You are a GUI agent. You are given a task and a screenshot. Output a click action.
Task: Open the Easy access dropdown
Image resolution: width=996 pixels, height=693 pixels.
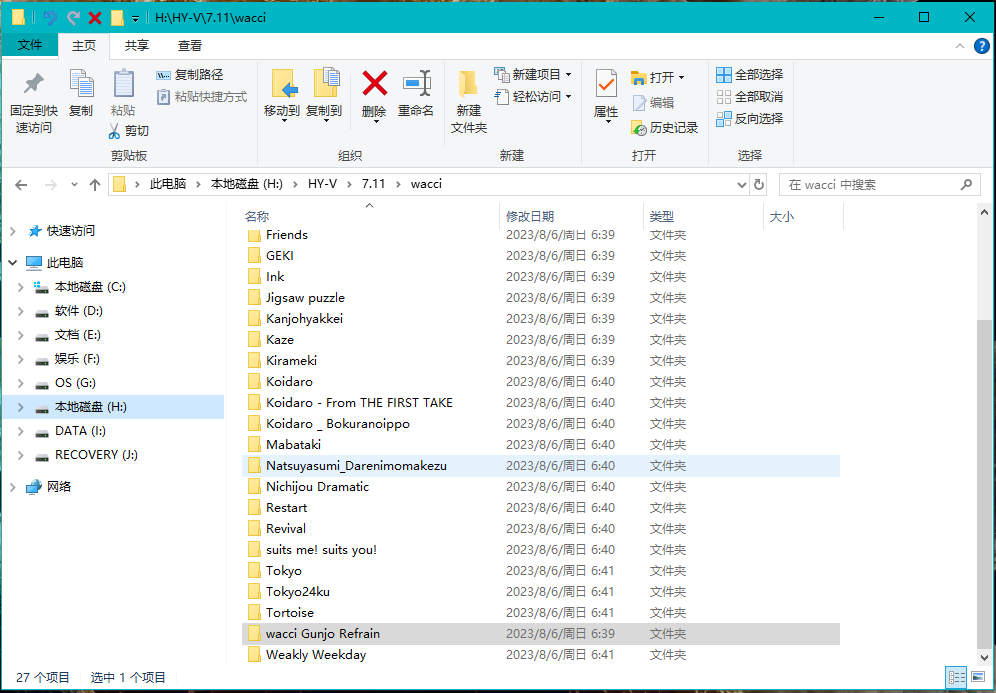tap(533, 97)
